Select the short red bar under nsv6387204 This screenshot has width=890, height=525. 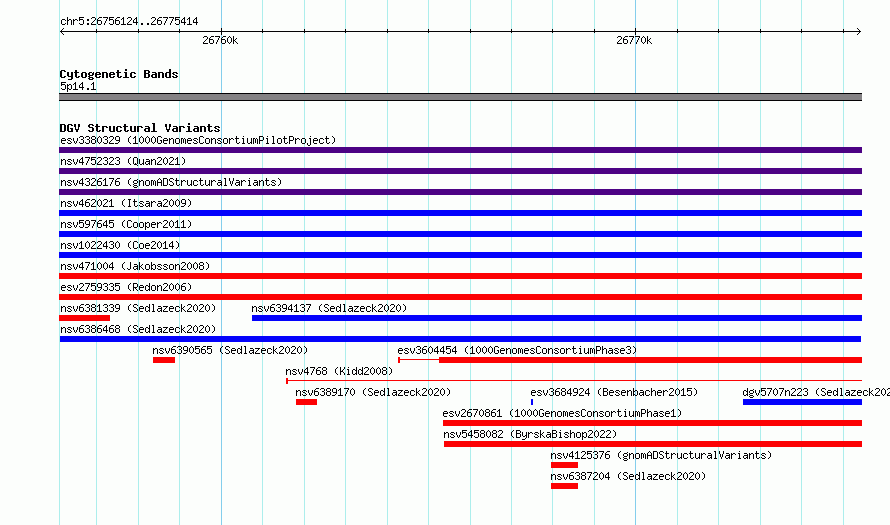pyautogui.click(x=564, y=486)
